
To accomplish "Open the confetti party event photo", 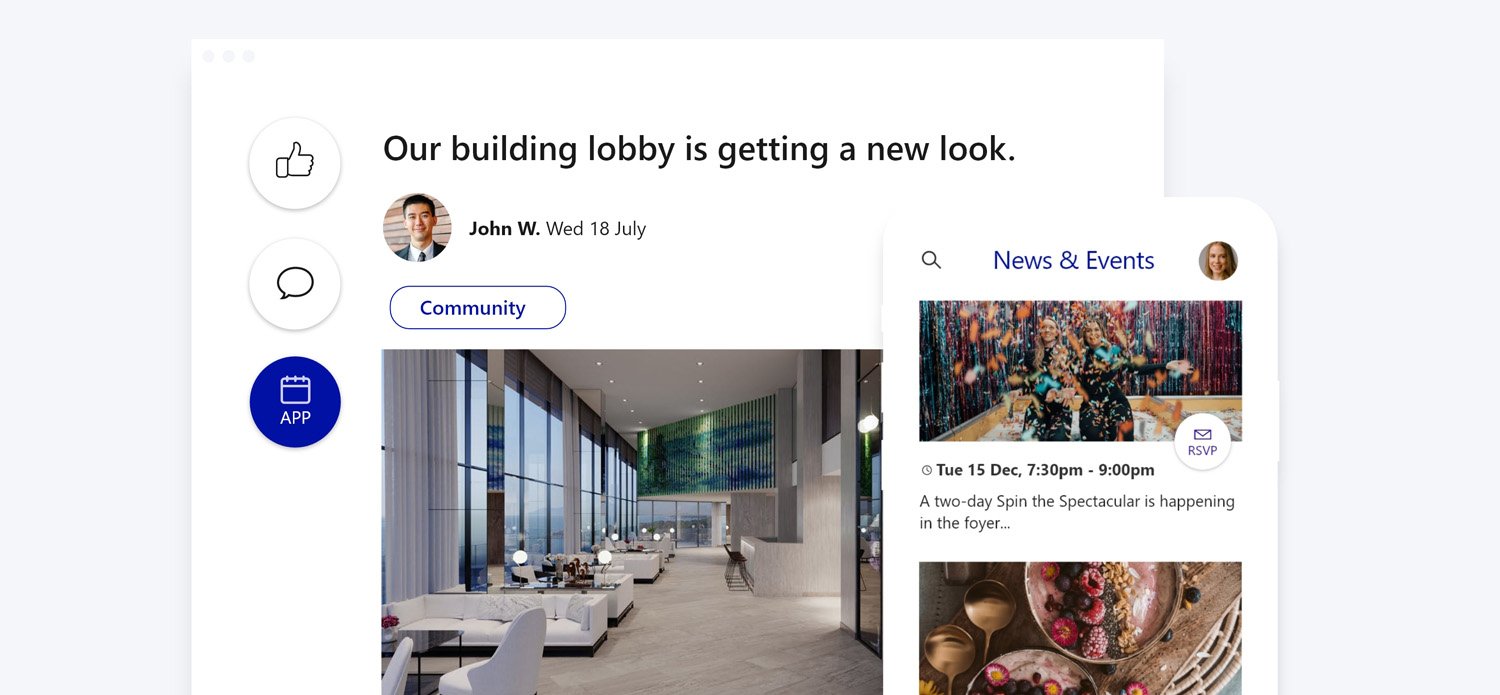I will (x=1080, y=371).
